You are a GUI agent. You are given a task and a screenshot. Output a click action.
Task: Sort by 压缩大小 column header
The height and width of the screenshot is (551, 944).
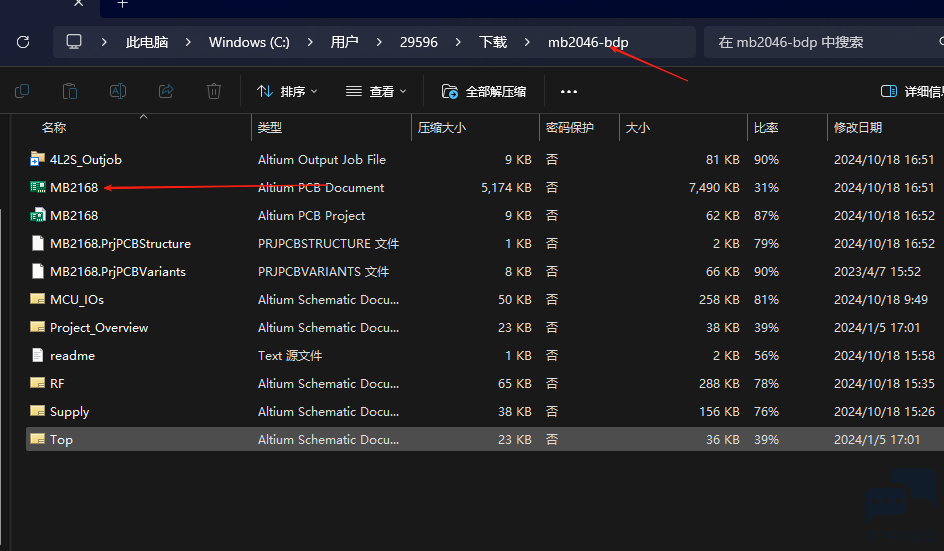coord(442,128)
